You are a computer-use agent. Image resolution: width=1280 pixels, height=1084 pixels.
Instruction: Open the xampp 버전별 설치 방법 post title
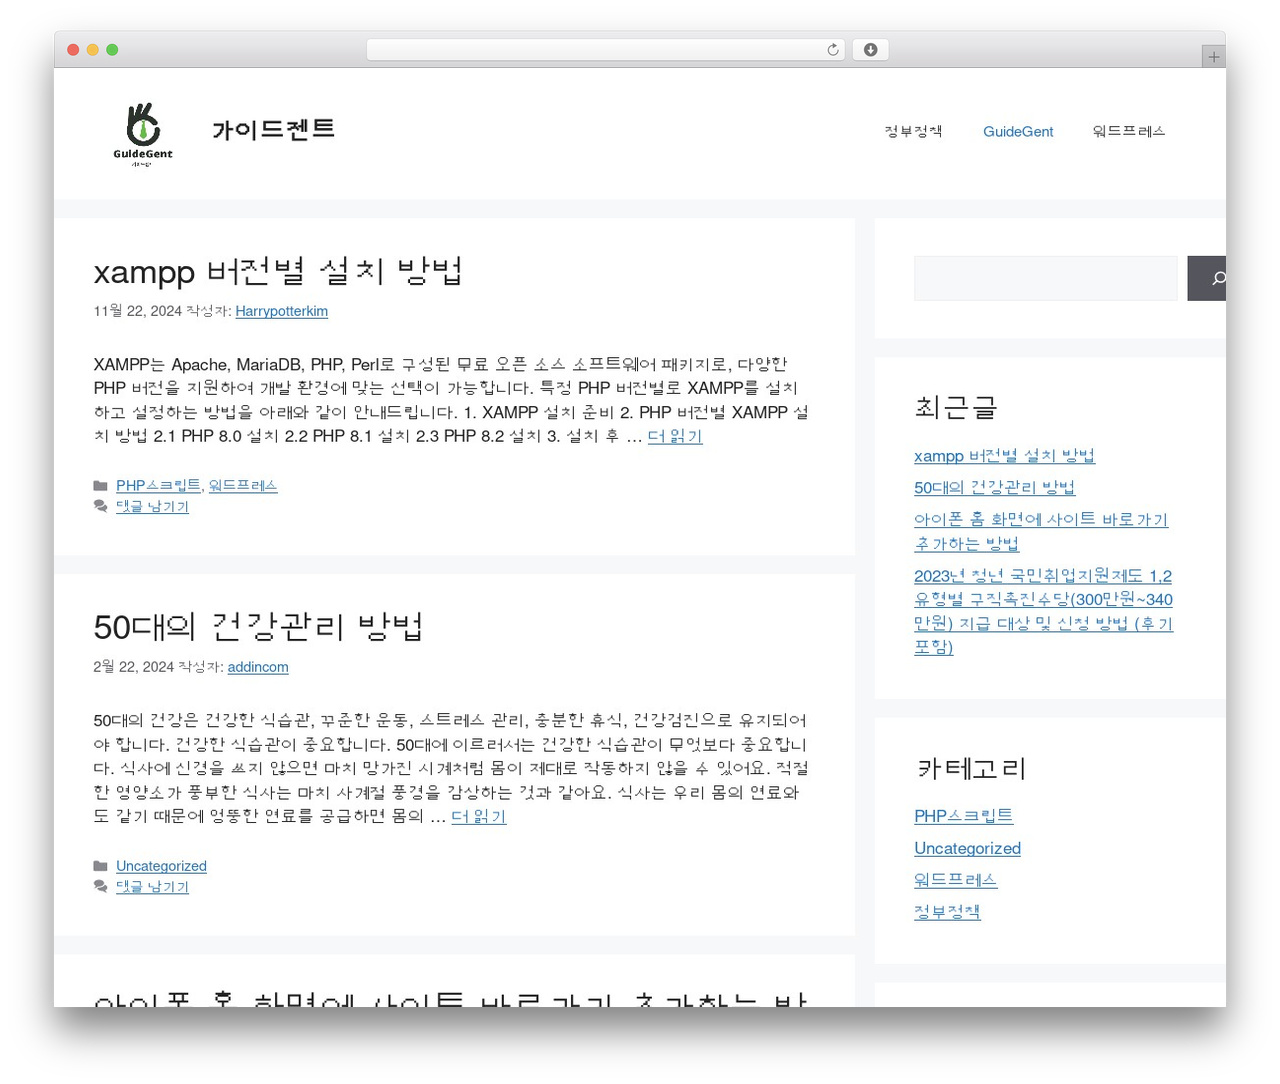[x=278, y=271]
